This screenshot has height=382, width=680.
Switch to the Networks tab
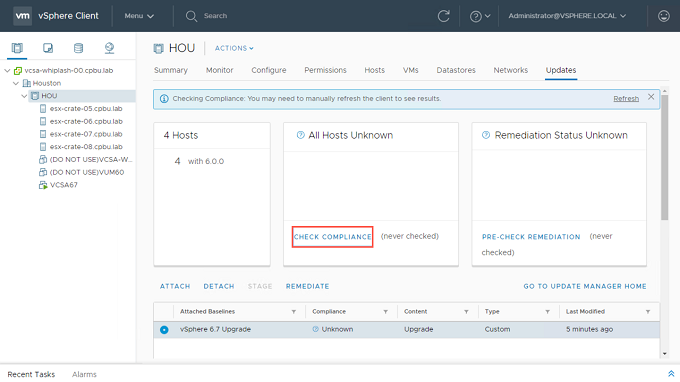pos(510,70)
